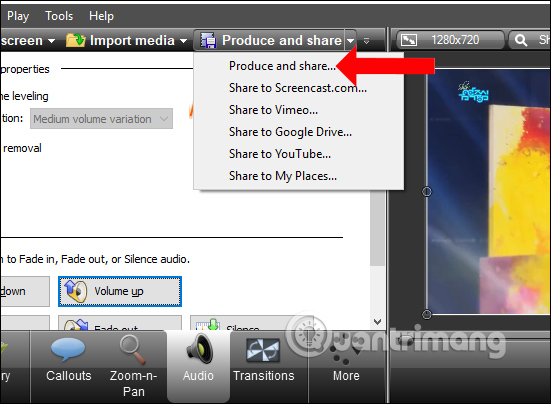The image size is (551, 404).
Task: Click the scroll down arrow of audio panel
Action: [377, 321]
